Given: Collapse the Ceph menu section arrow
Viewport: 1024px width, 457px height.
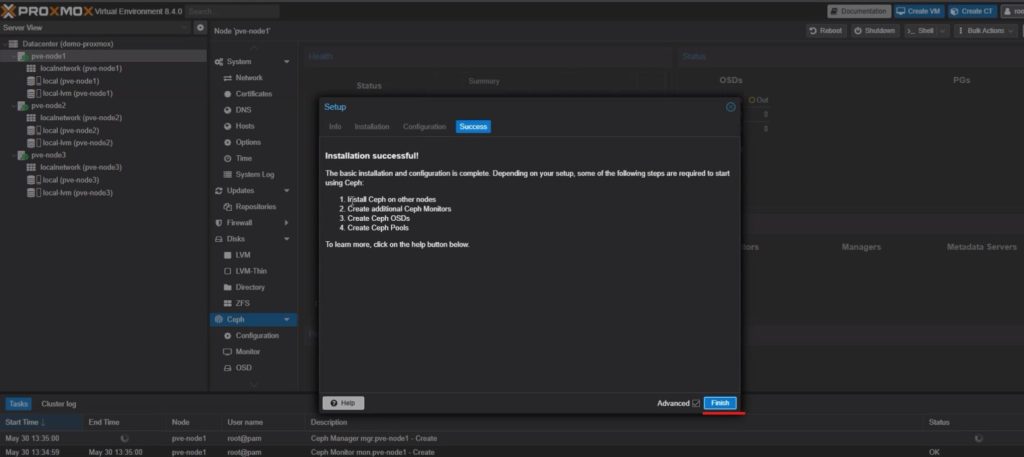Looking at the screenshot, I should [x=286, y=320].
